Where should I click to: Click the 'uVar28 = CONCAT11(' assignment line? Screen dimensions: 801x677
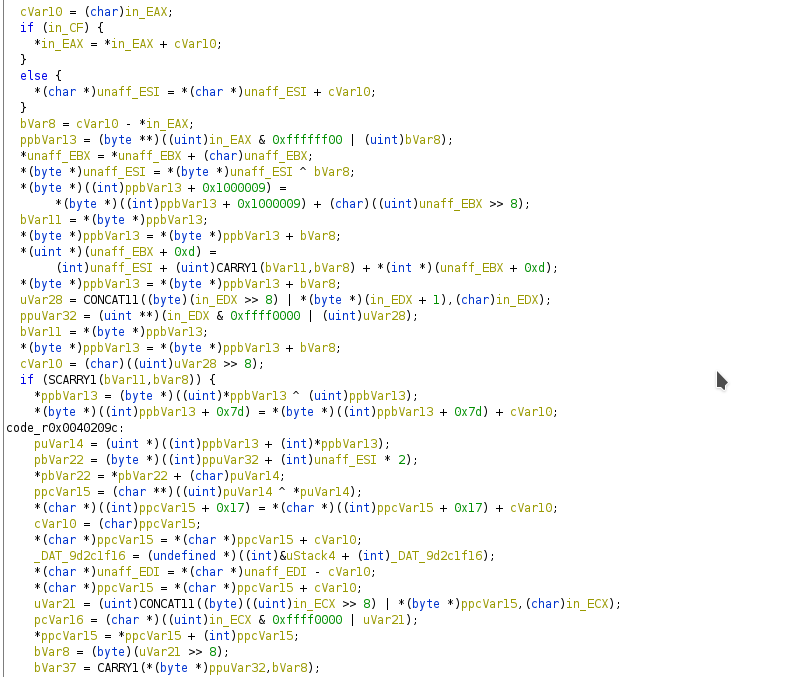click(x=286, y=300)
